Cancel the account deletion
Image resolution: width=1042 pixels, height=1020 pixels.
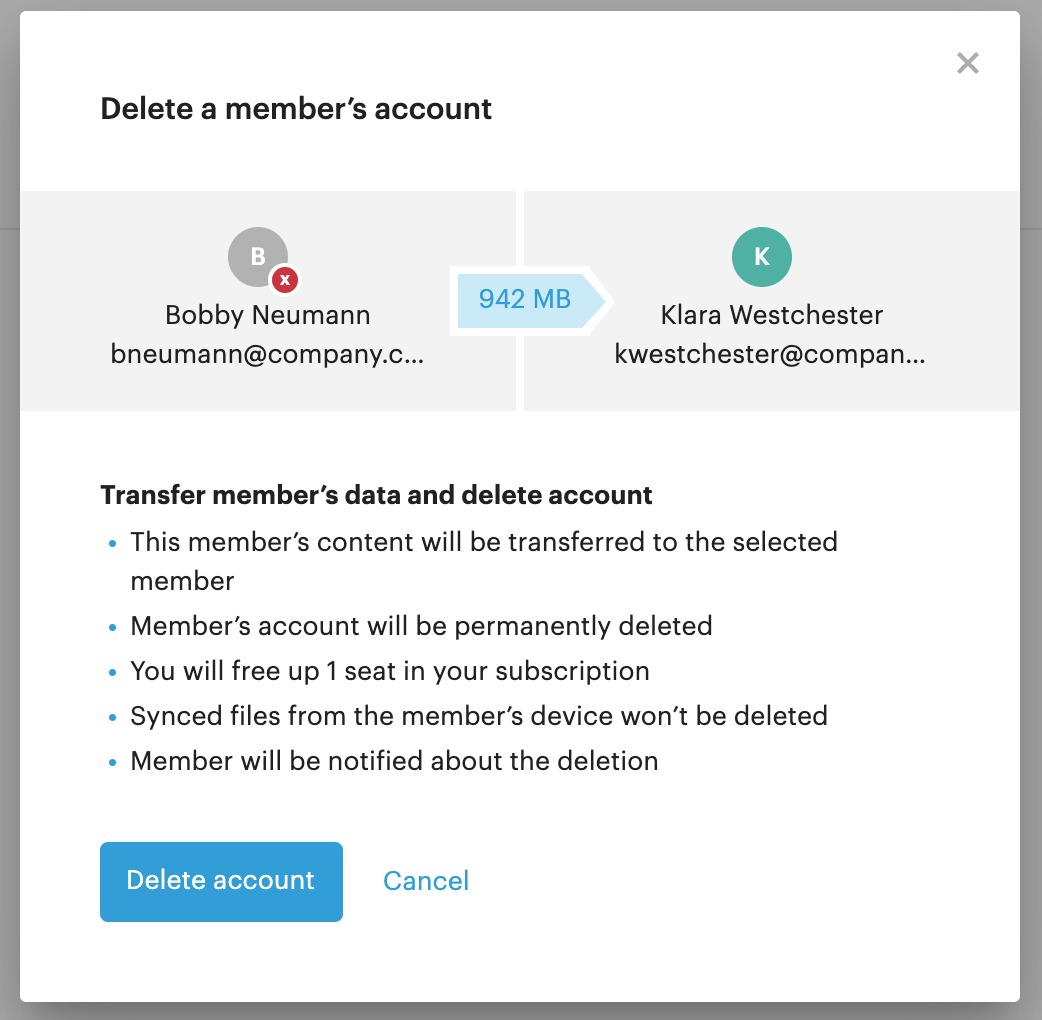(x=426, y=881)
